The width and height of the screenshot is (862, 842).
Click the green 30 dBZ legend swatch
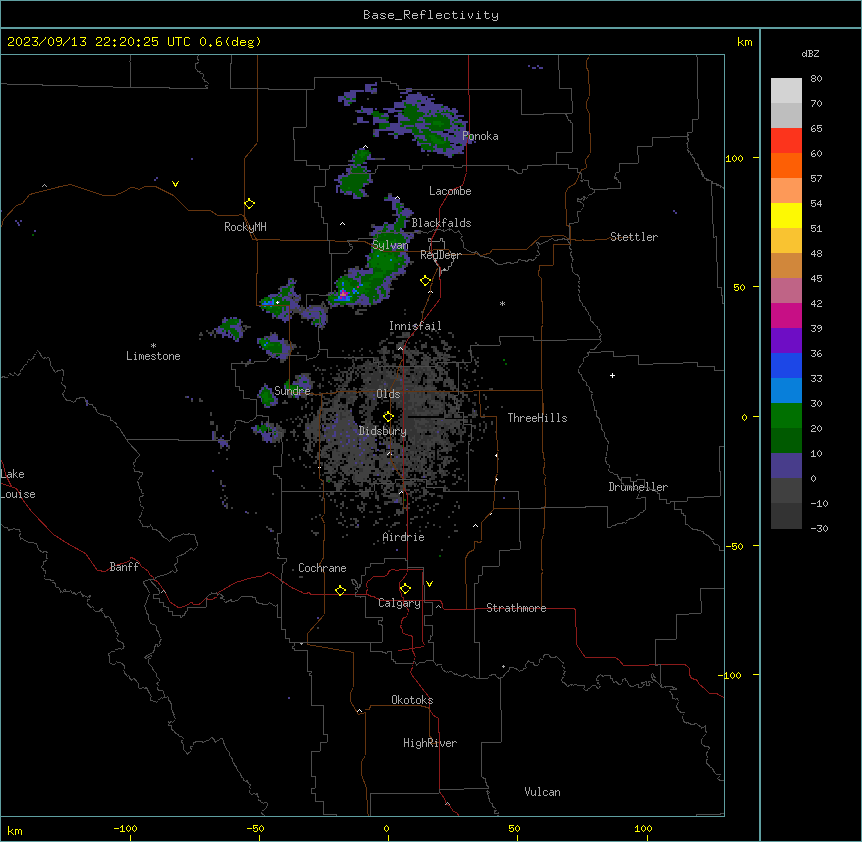pos(786,416)
